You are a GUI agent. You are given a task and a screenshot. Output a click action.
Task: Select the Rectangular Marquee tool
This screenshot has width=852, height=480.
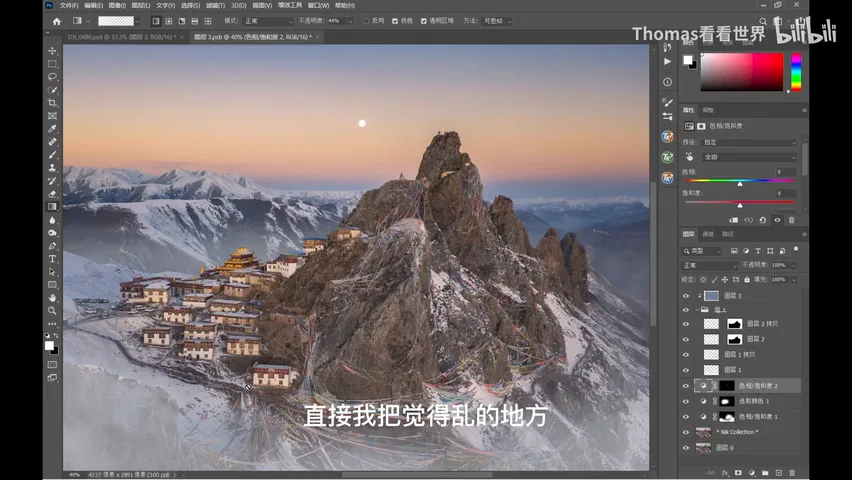[52, 64]
